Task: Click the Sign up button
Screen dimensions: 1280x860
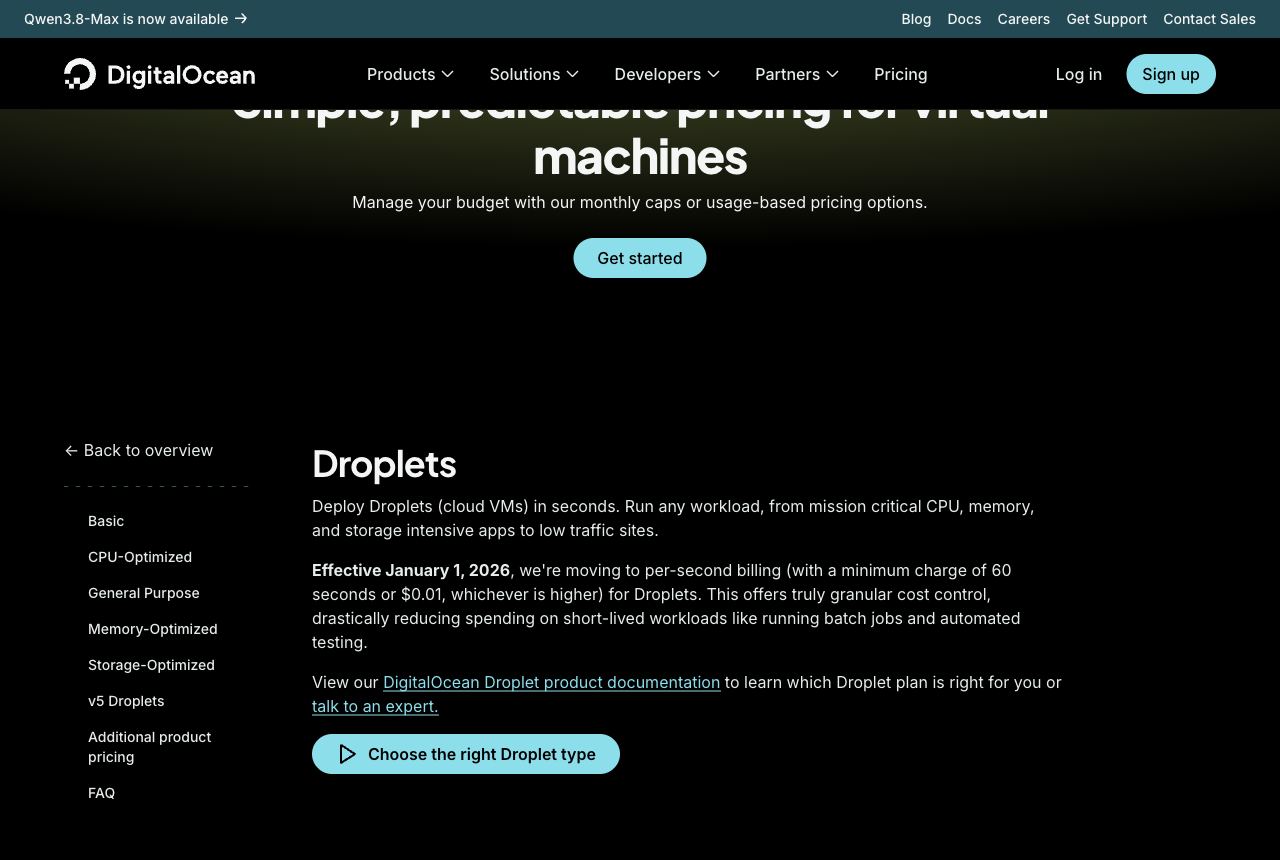Action: [1171, 74]
